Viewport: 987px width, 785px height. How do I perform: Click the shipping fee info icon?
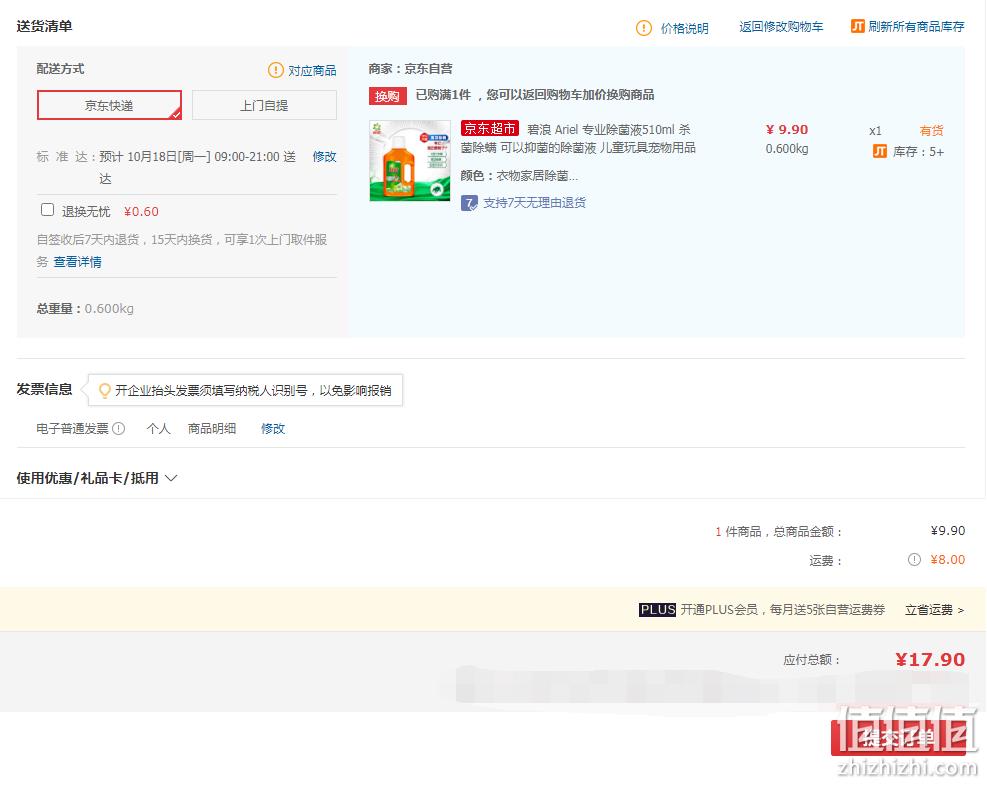point(914,560)
